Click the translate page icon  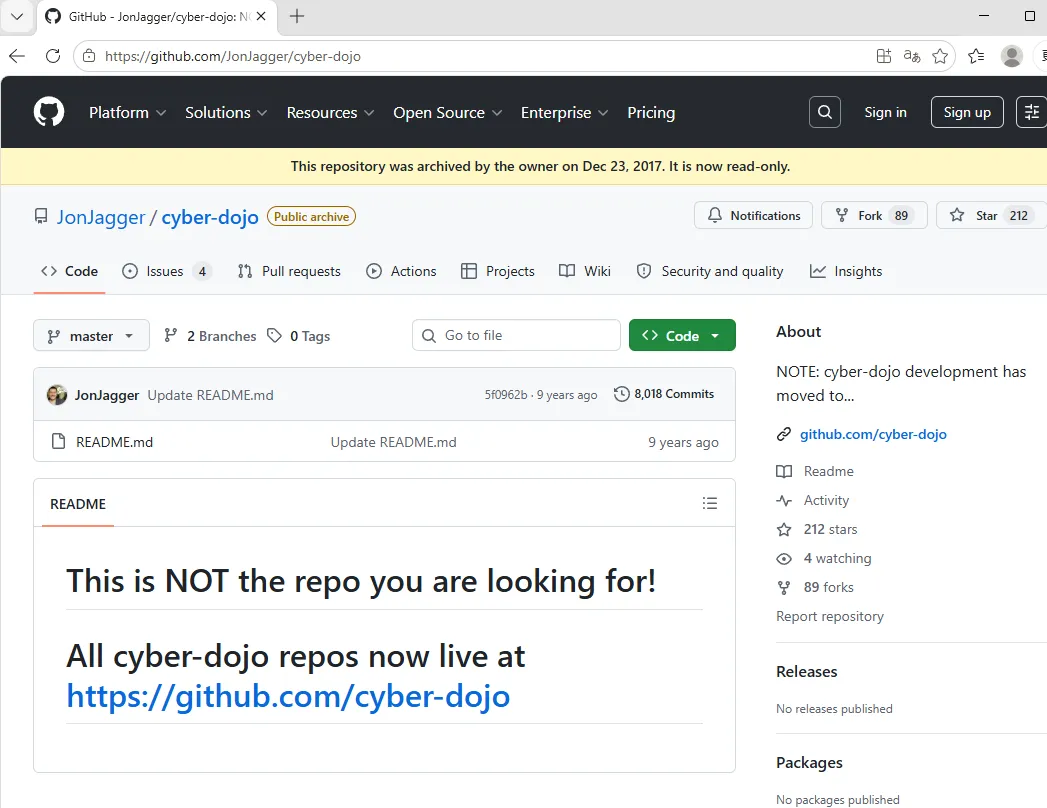[x=911, y=56]
